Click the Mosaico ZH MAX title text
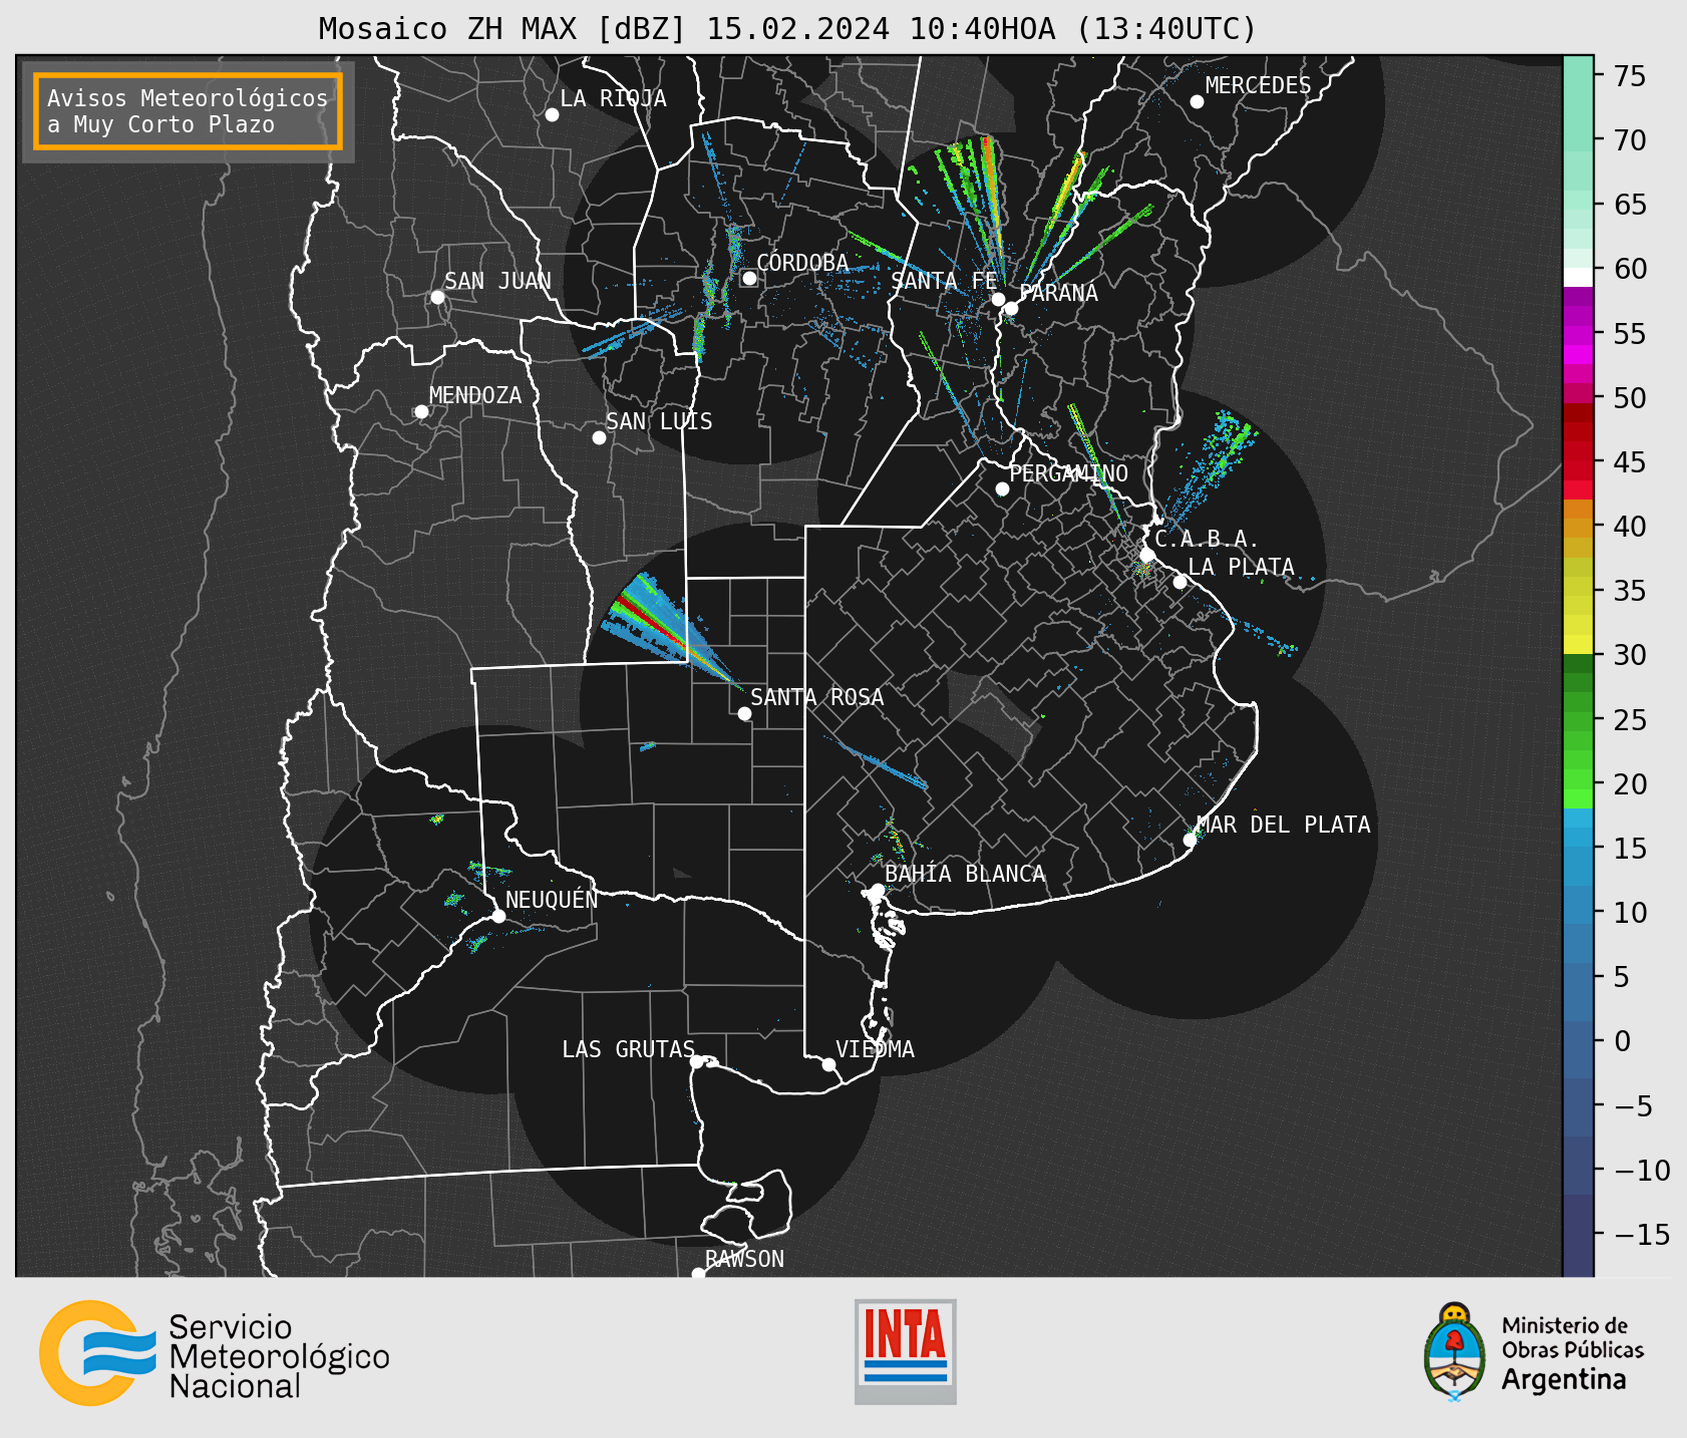This screenshot has width=1687, height=1438. point(786,28)
